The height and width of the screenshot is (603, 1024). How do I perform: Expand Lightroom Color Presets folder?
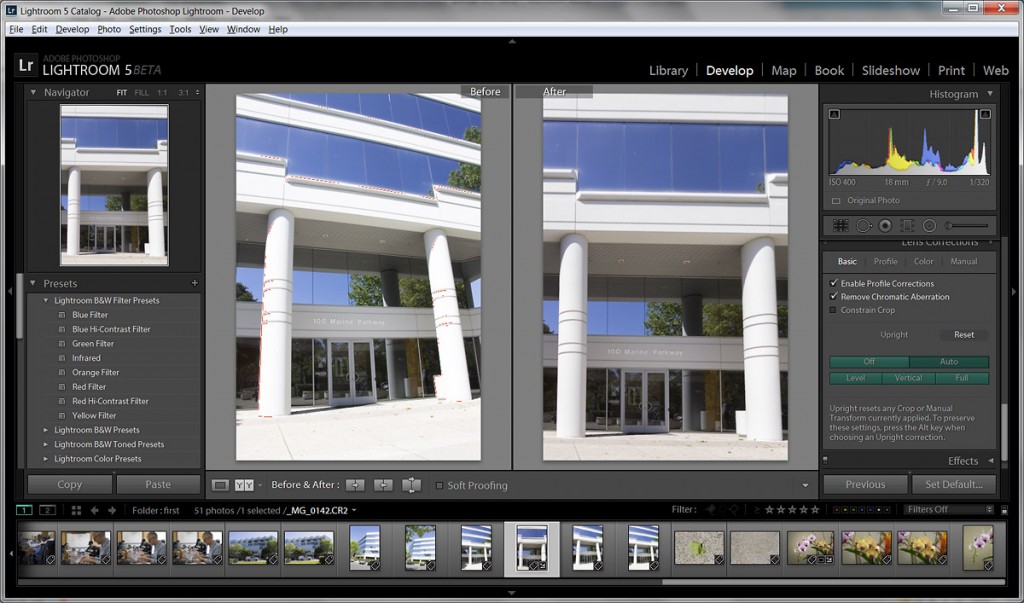[x=46, y=459]
